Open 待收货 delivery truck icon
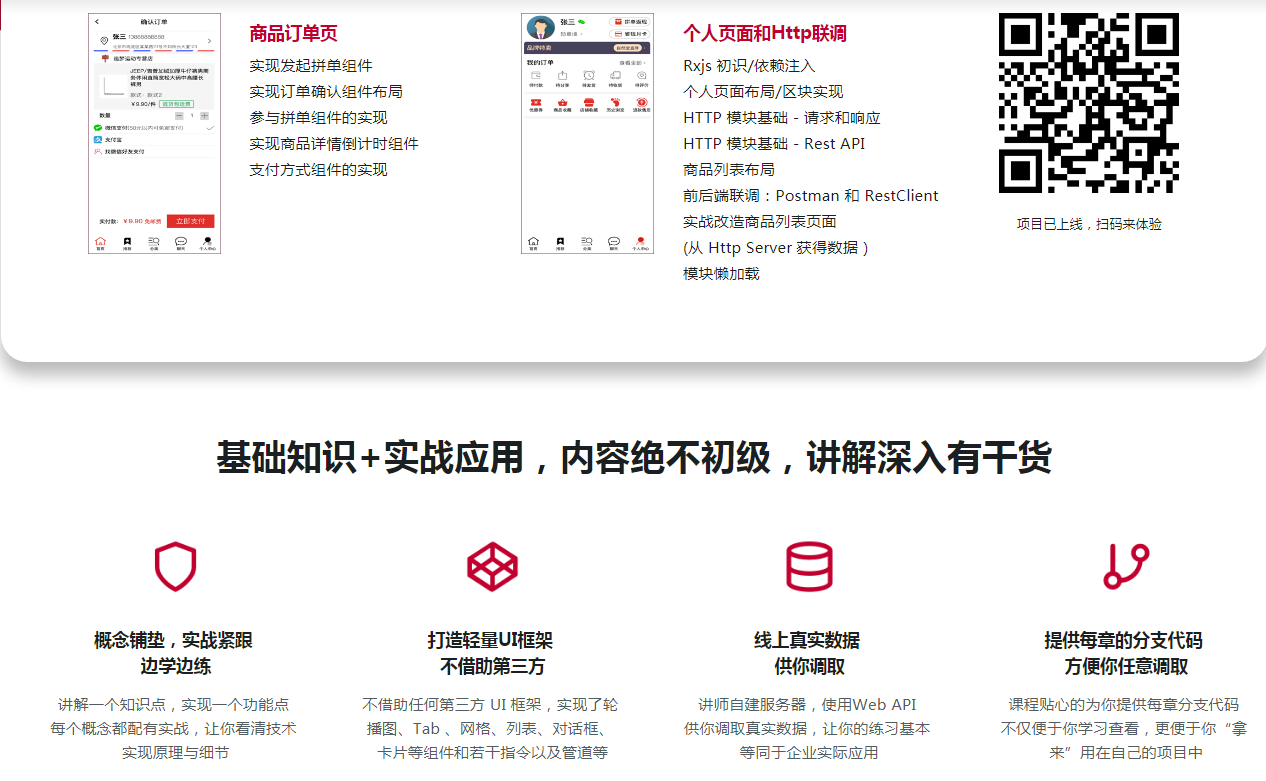Screen dimensions: 1266x781 coord(615,76)
